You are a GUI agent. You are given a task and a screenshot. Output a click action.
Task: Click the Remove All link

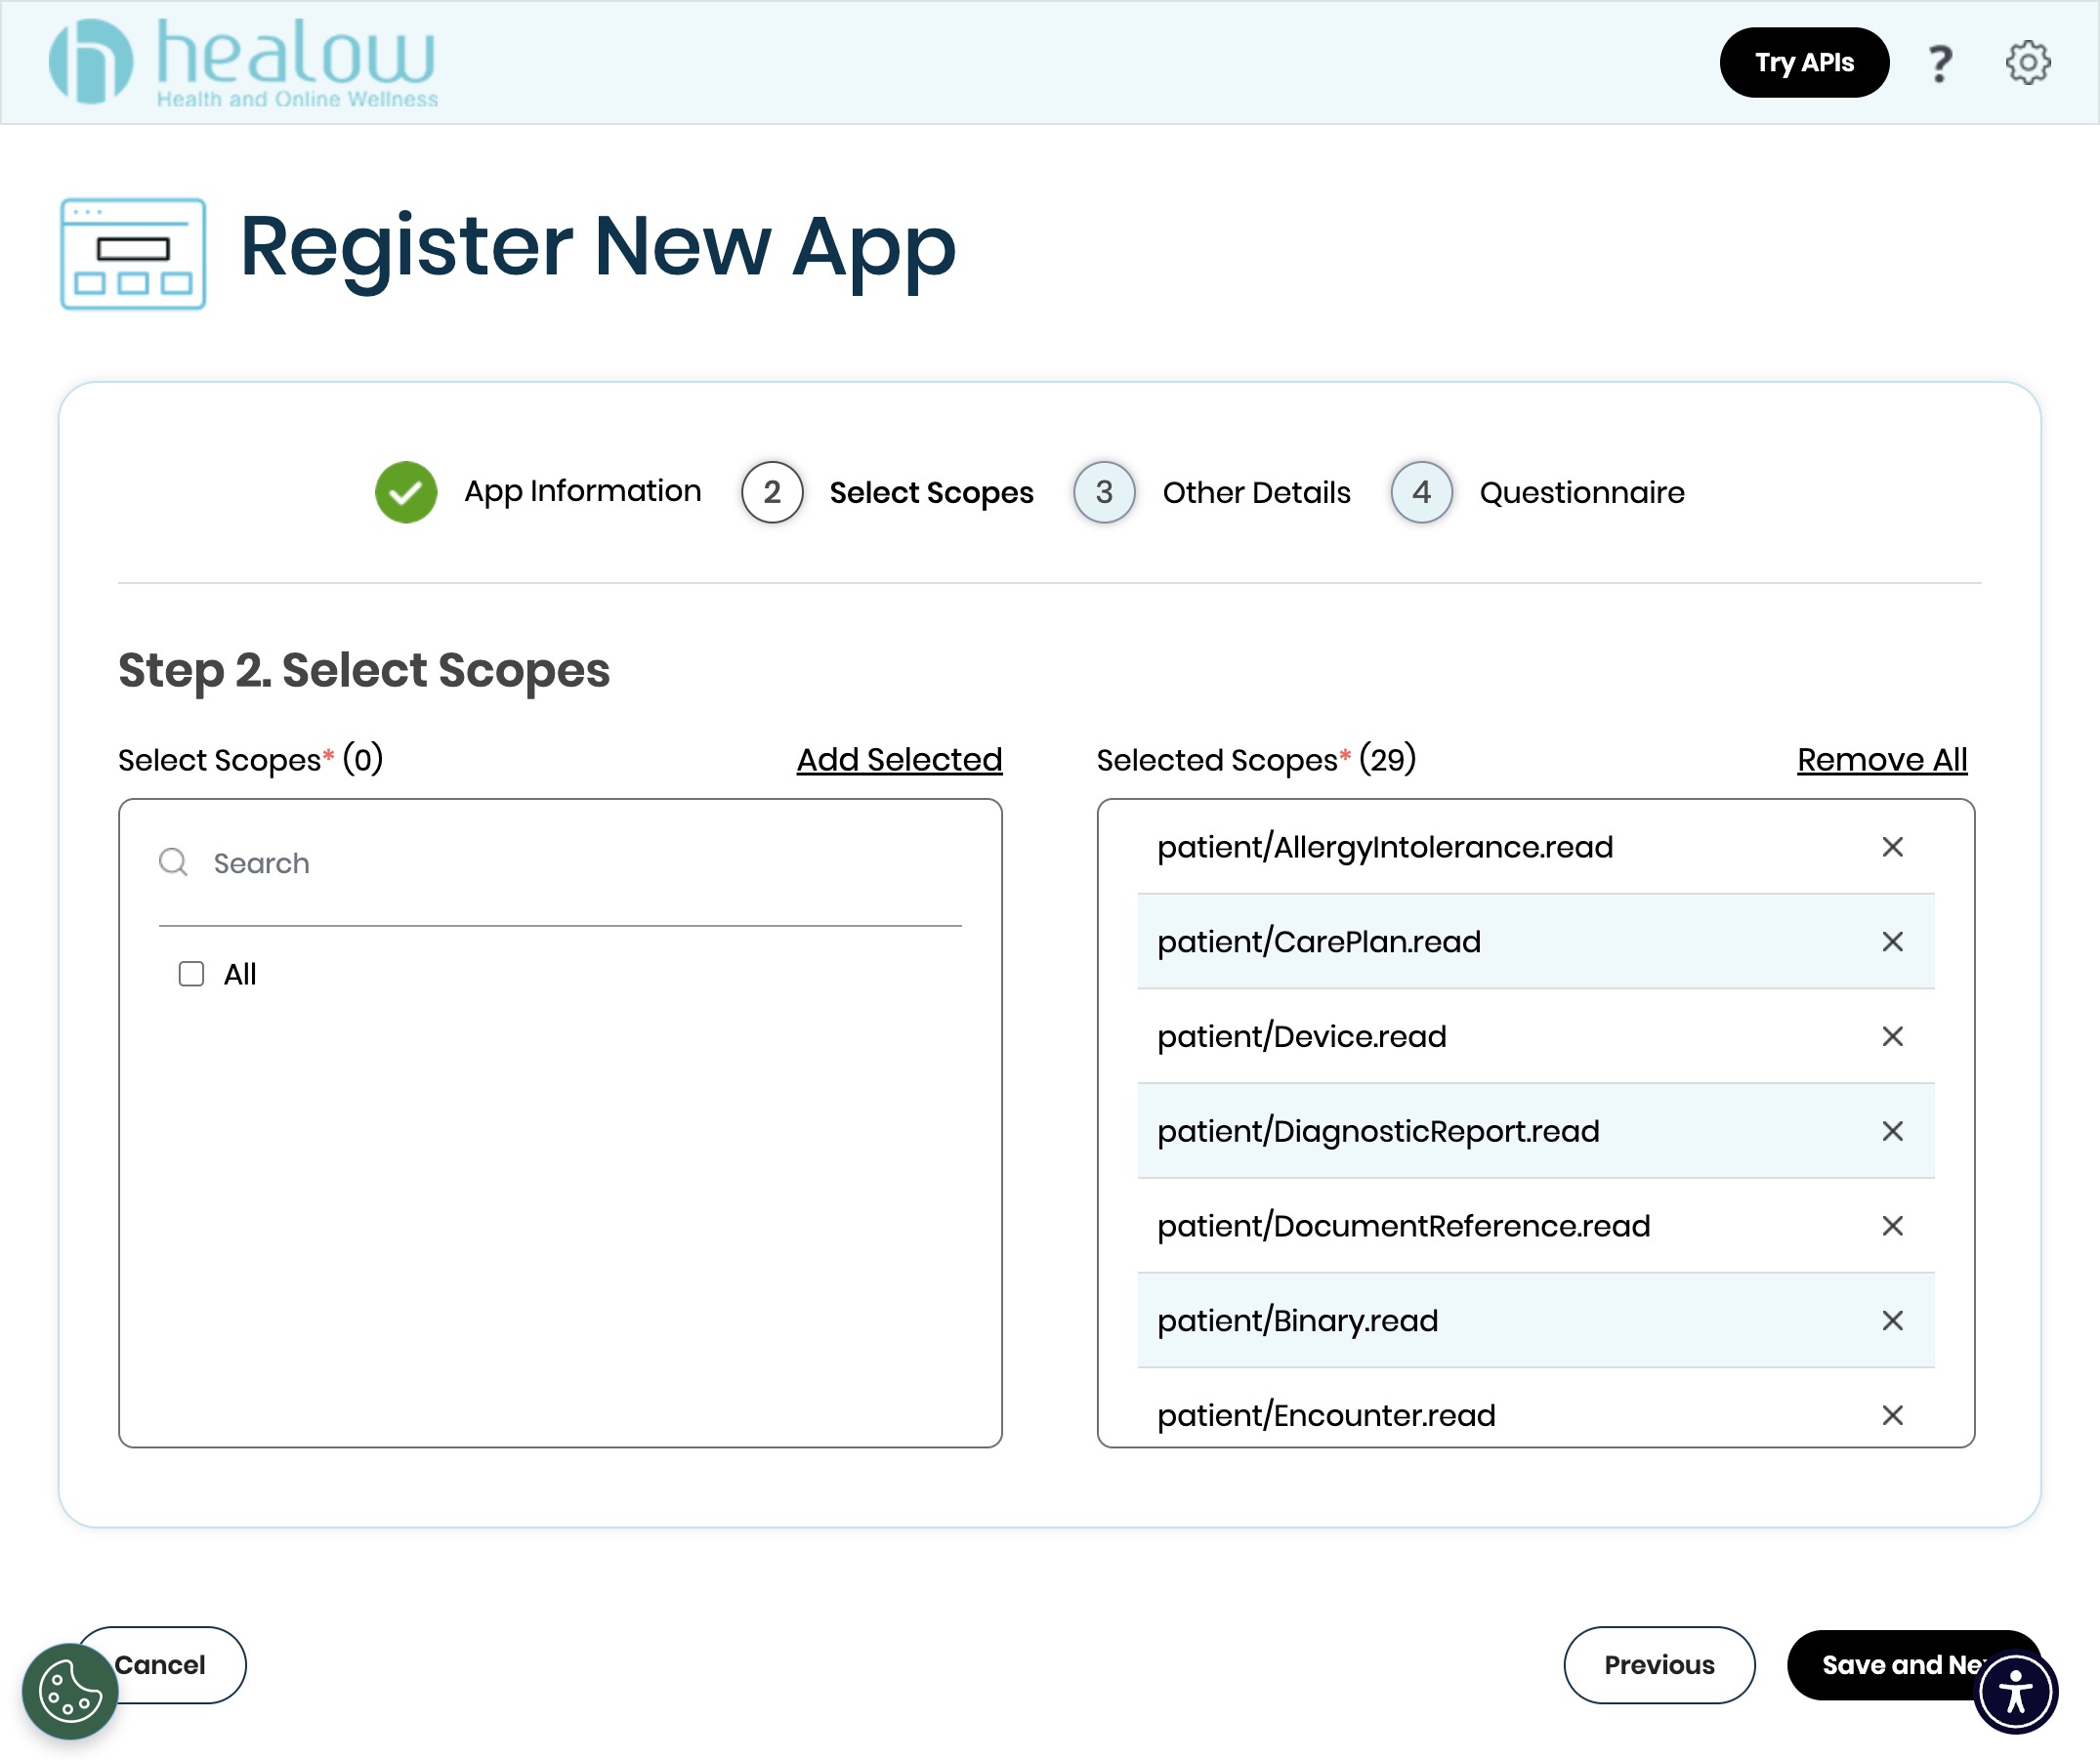(1881, 760)
